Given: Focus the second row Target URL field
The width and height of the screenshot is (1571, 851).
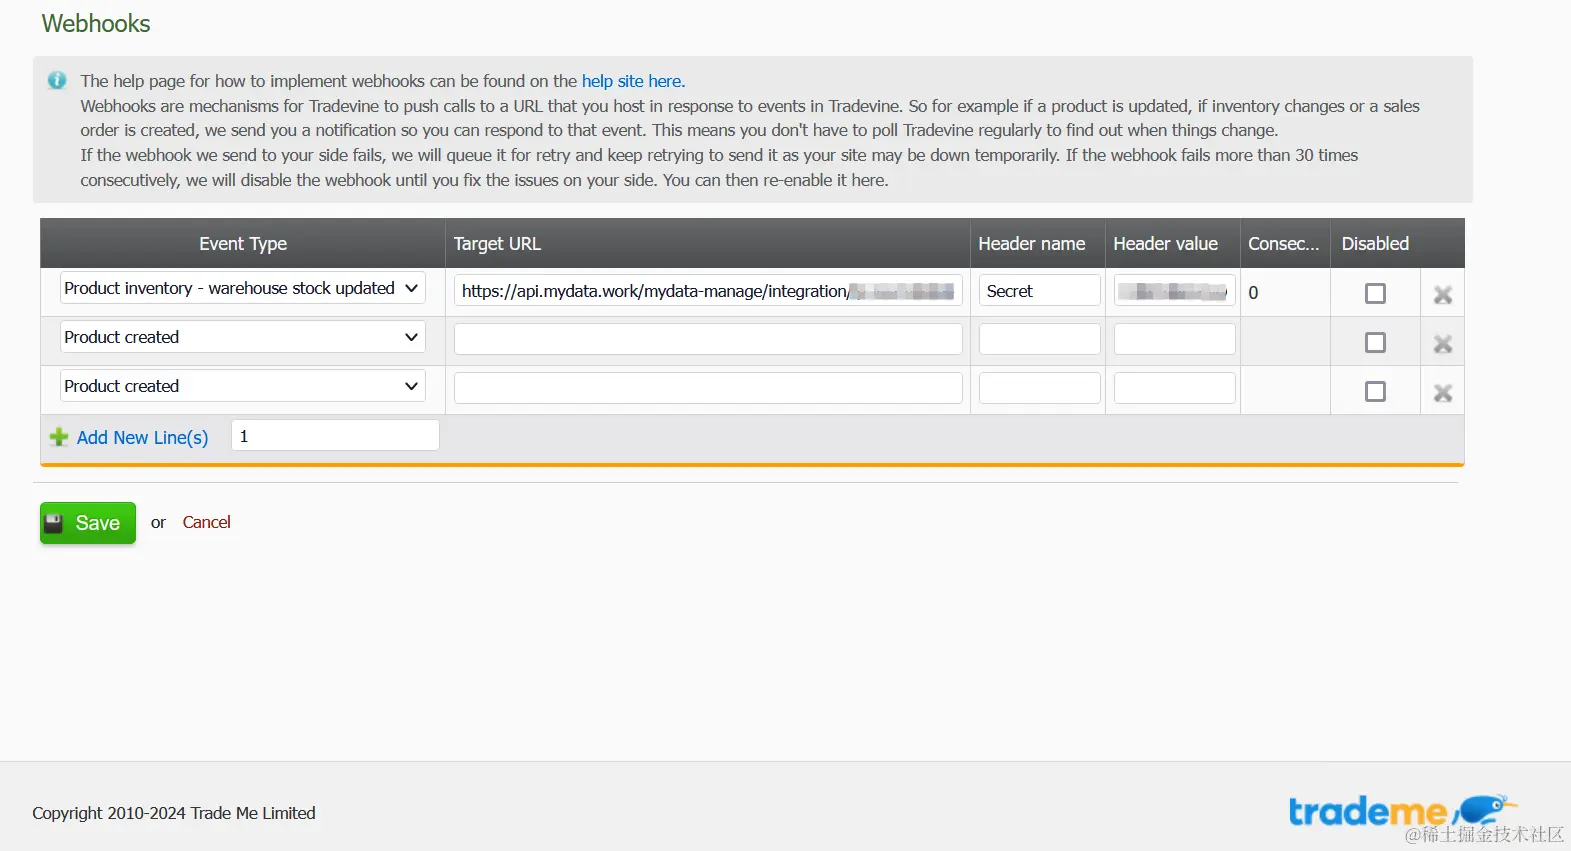Looking at the screenshot, I should tap(708, 339).
